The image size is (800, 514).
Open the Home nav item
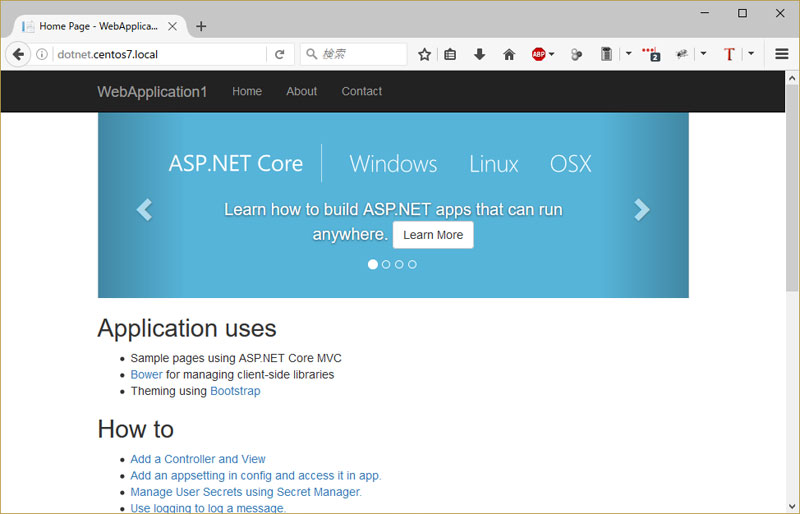pos(247,91)
